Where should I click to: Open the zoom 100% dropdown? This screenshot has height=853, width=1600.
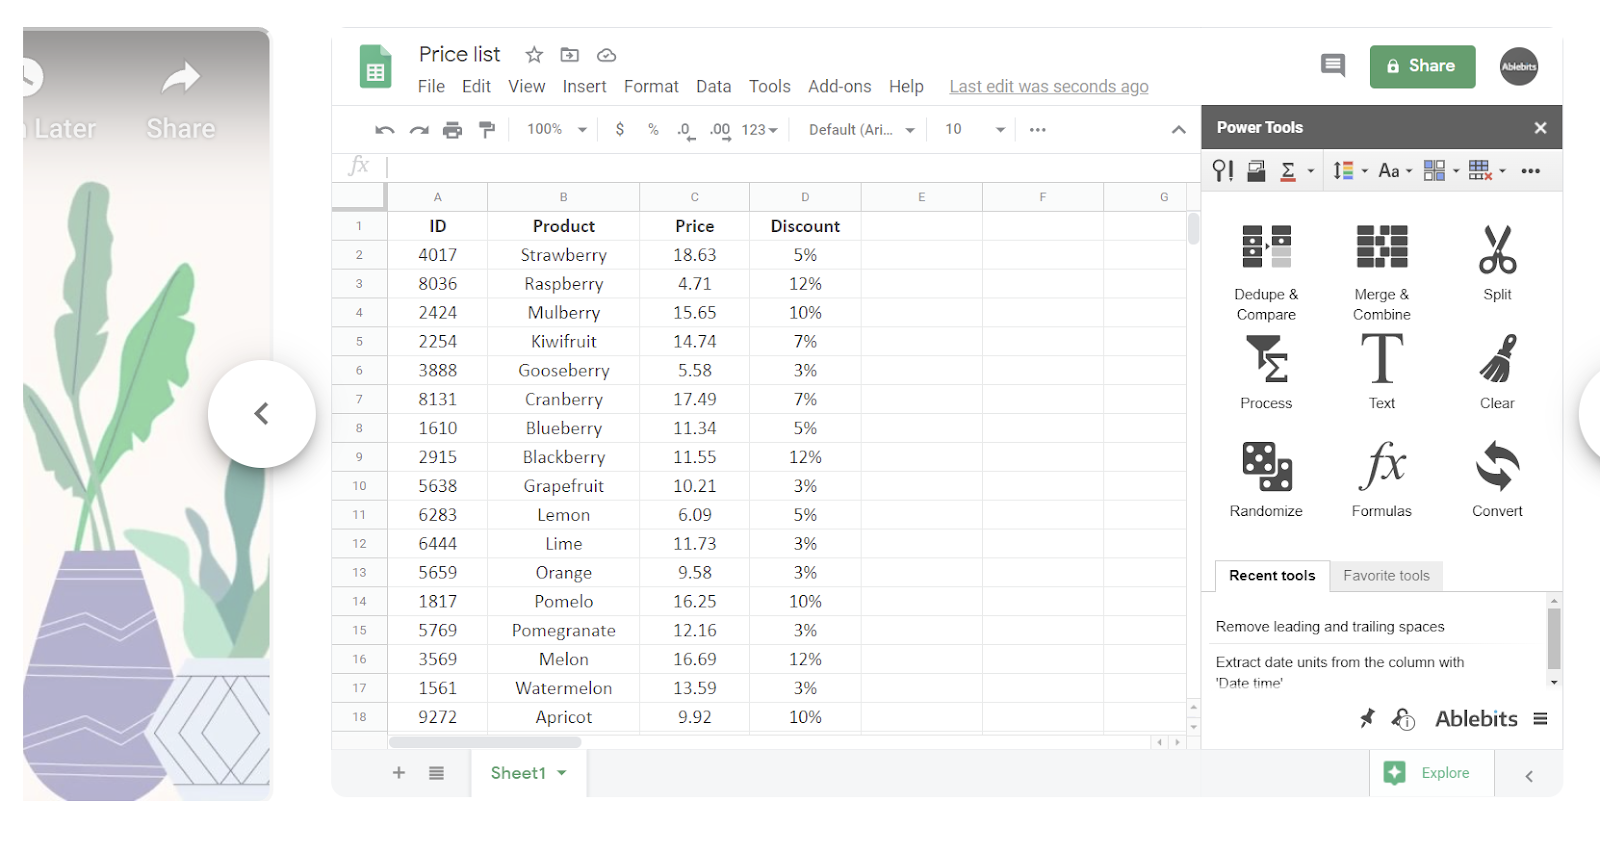point(557,129)
